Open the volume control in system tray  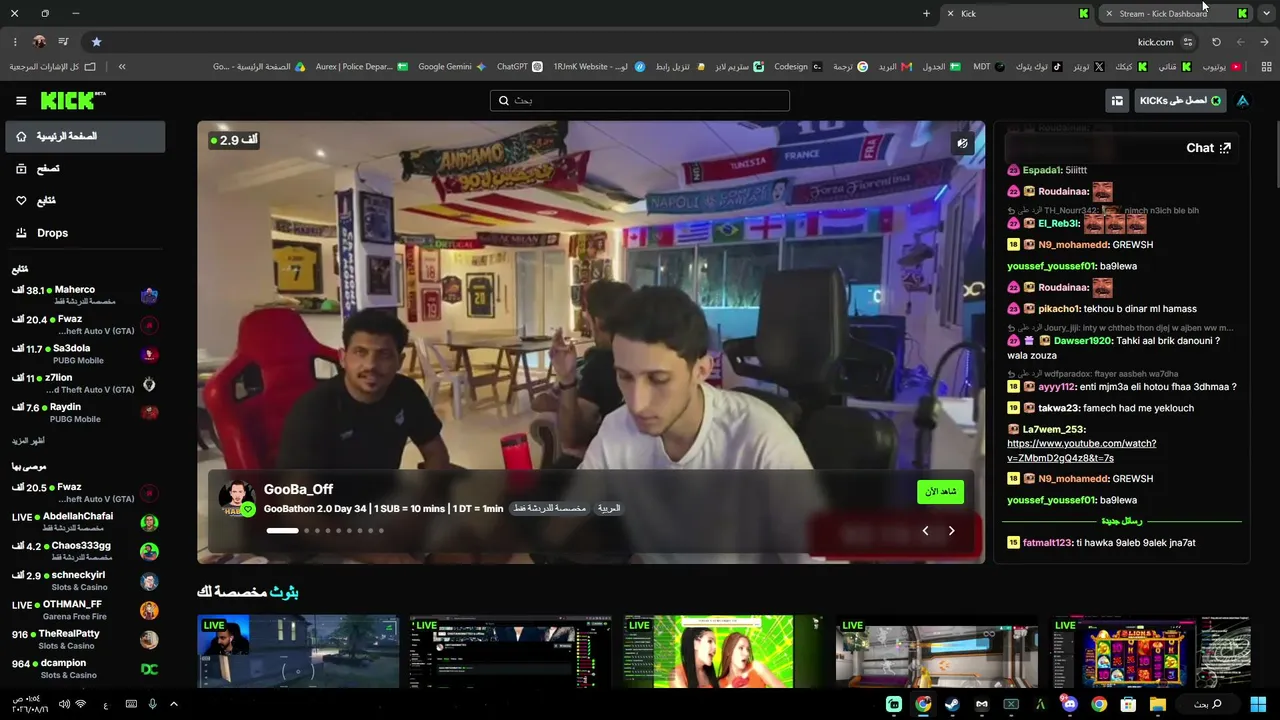click(64, 705)
